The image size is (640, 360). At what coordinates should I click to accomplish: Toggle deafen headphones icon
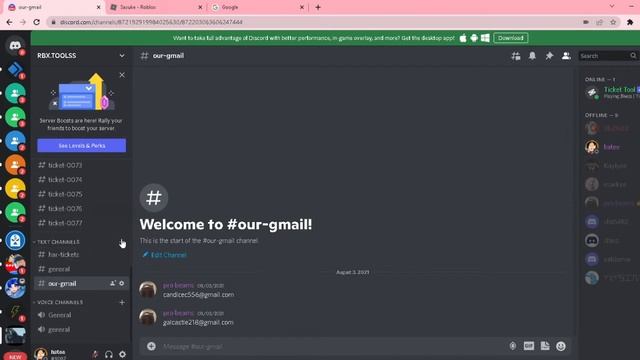click(x=109, y=354)
